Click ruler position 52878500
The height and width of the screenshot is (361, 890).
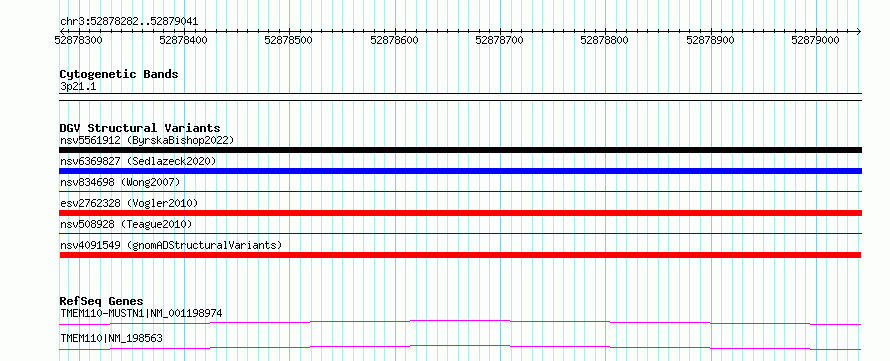[x=289, y=40]
